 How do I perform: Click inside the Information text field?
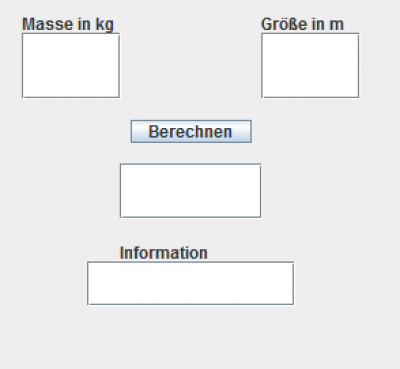click(191, 283)
